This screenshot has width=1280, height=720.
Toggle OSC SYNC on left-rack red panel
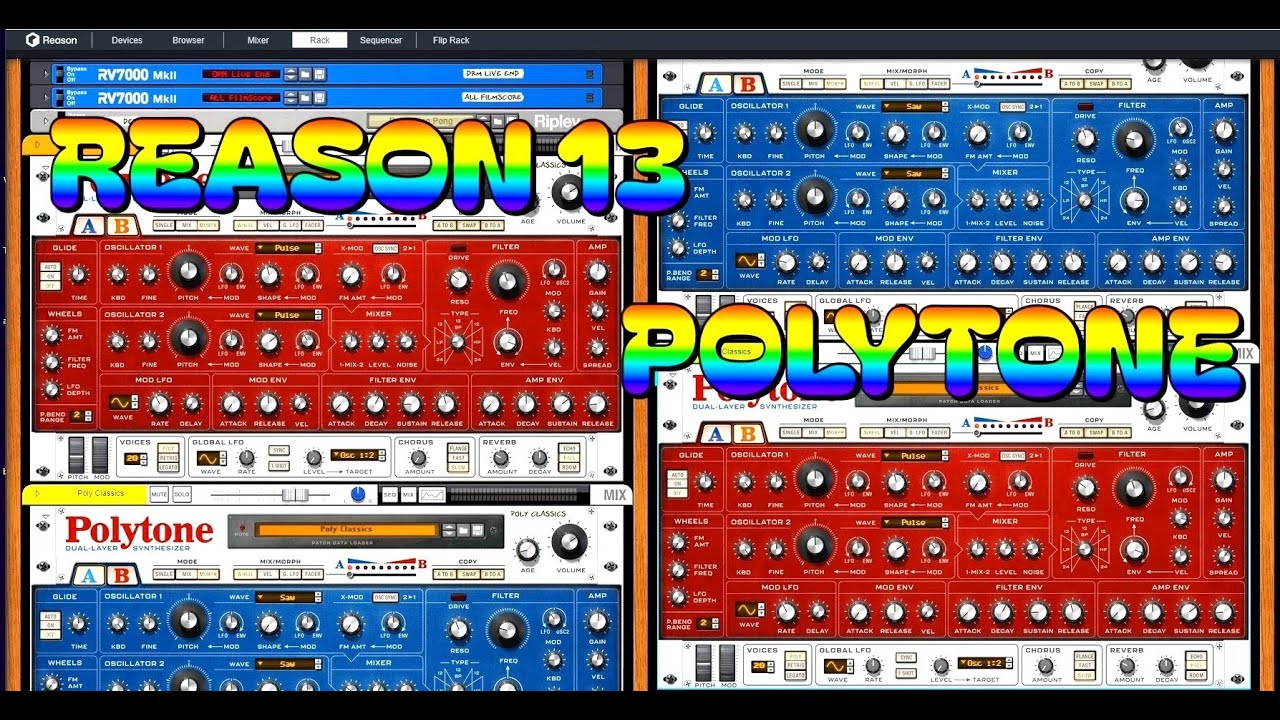386,247
